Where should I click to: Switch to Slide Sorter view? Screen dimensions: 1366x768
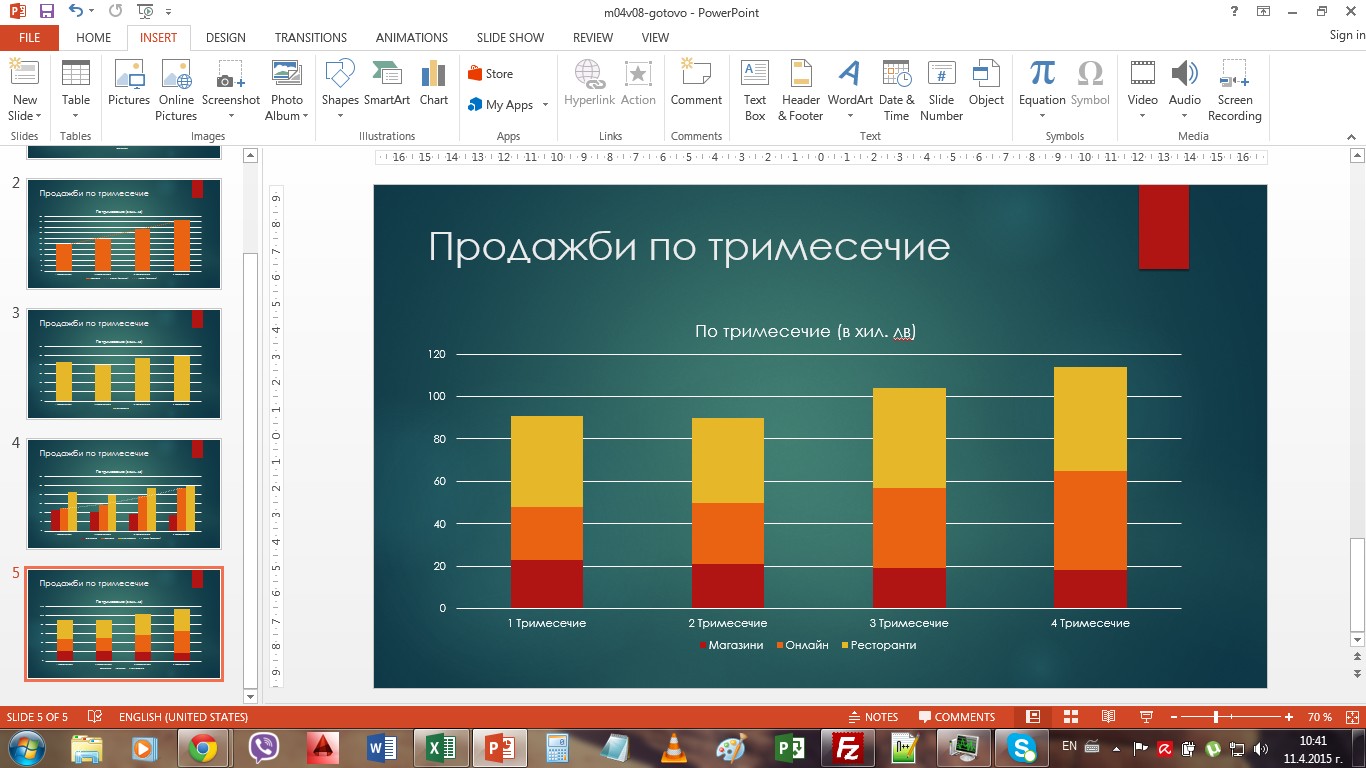1070,717
